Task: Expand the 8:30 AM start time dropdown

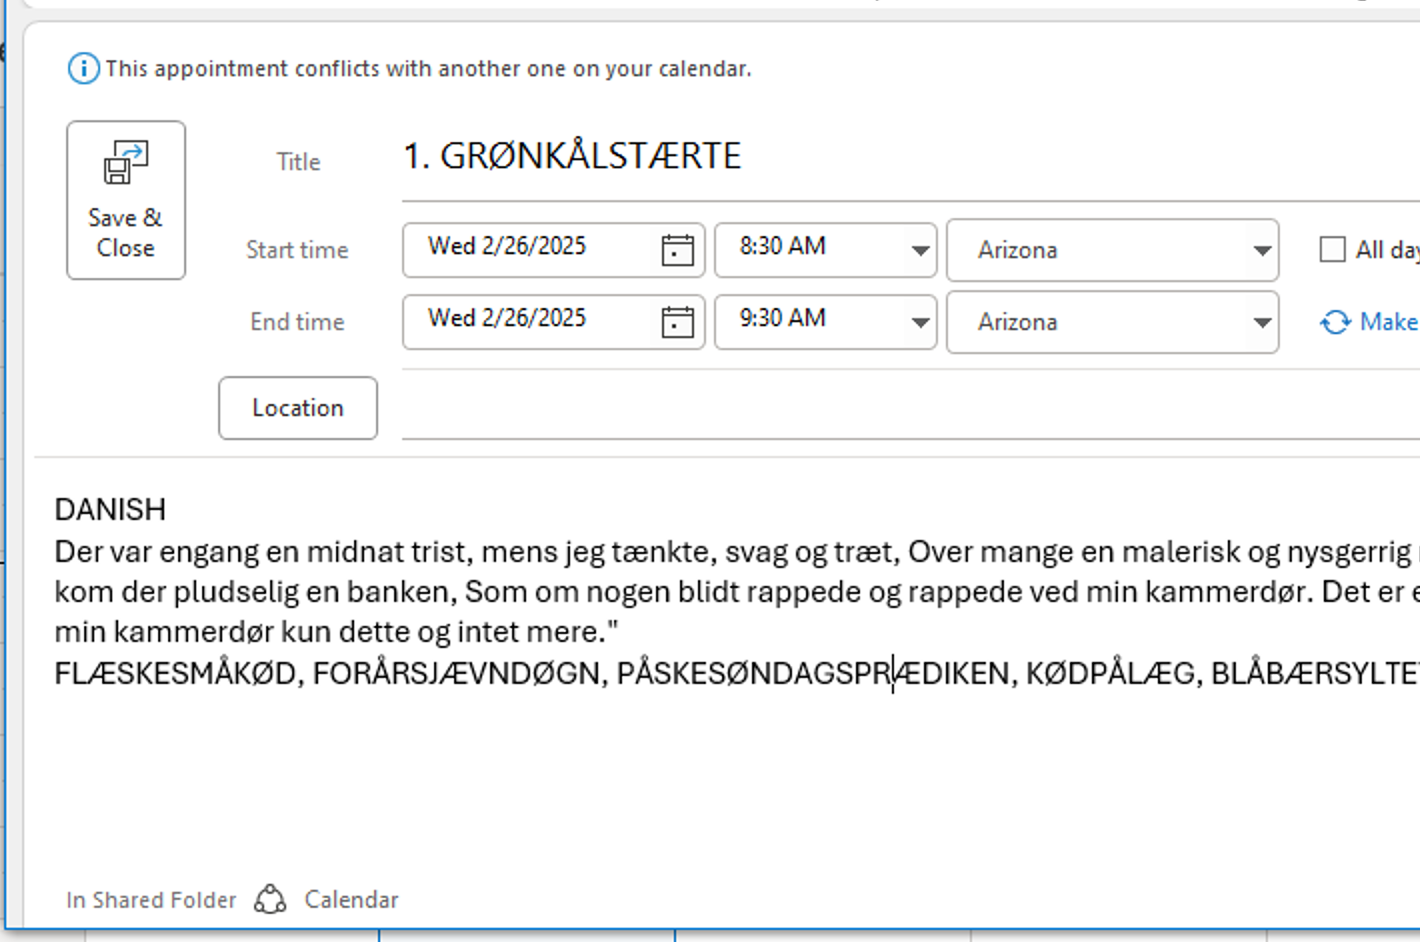Action: (x=920, y=250)
